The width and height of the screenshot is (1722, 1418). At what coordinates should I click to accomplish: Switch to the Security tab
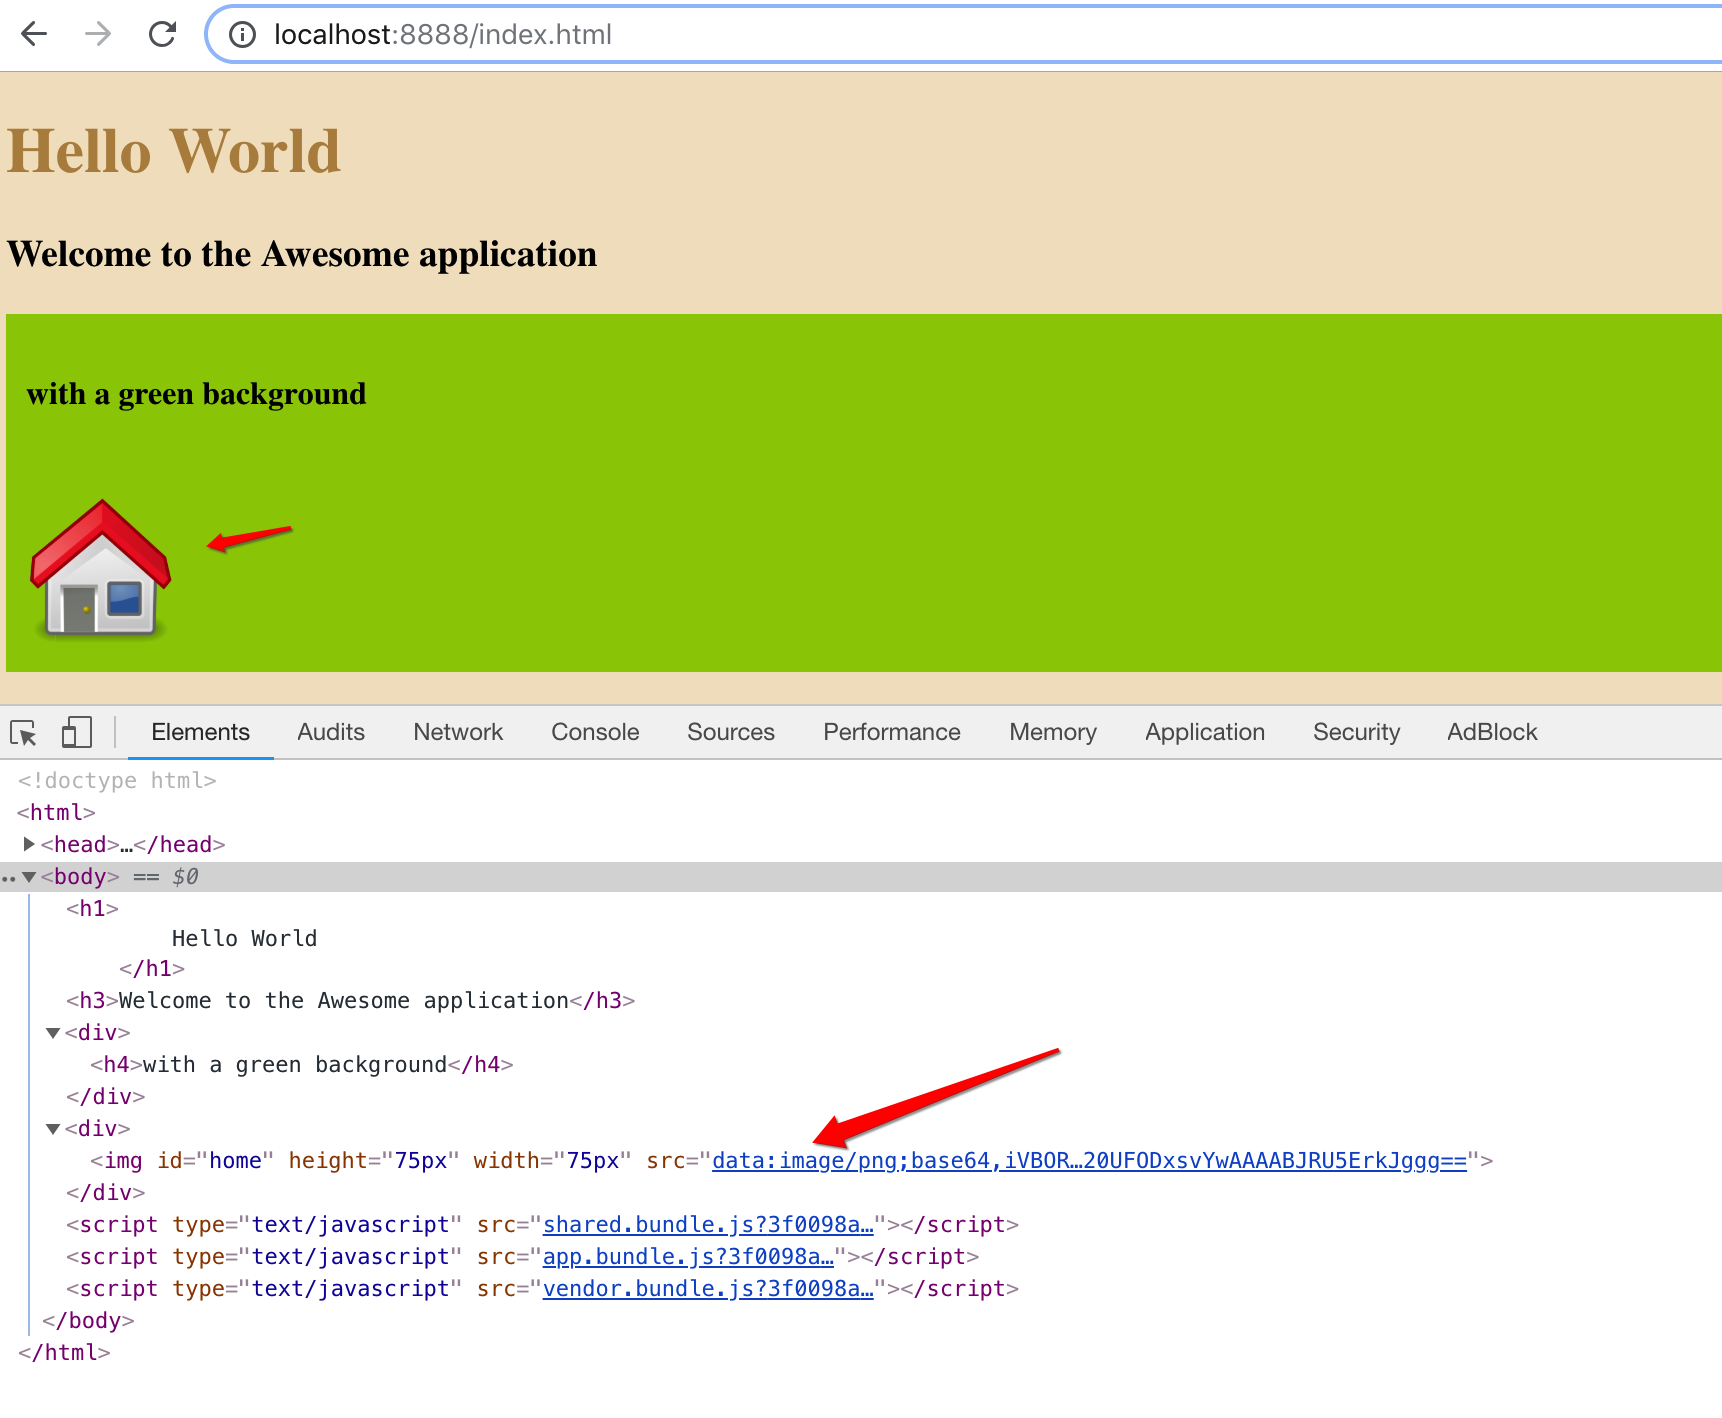[1356, 732]
